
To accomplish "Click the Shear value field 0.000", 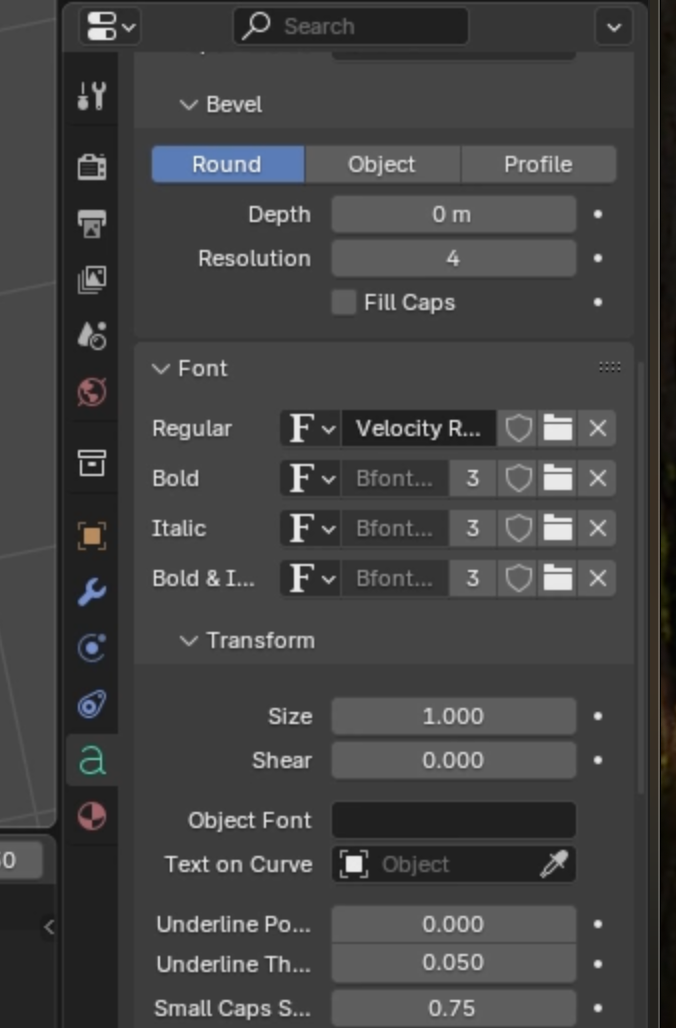I will click(454, 760).
